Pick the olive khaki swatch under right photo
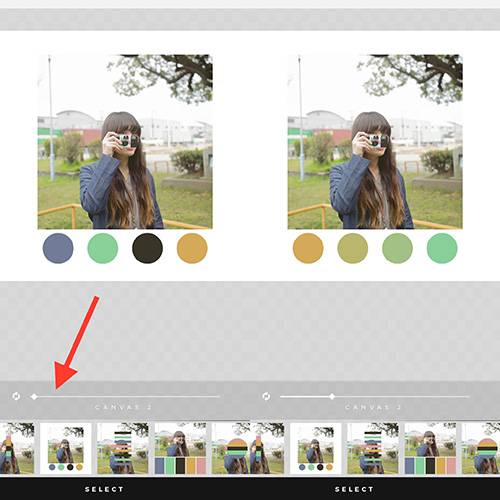Viewport: 500px width, 500px height. 353,248
